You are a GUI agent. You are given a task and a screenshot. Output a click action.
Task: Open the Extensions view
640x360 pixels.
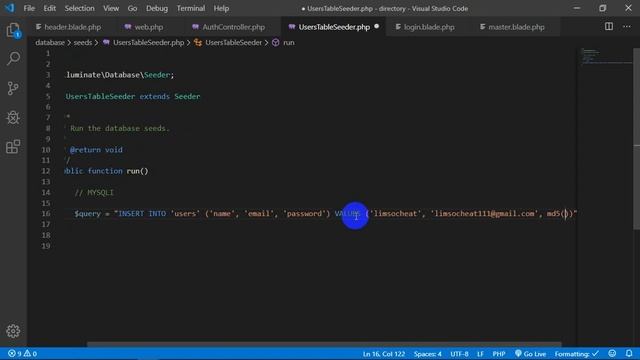(x=13, y=147)
